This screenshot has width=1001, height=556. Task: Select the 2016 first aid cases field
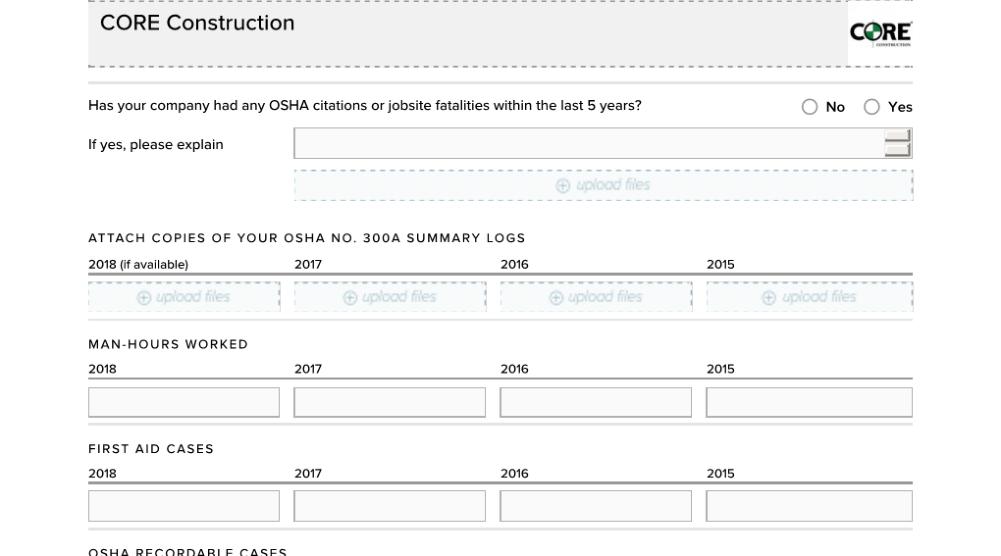click(596, 506)
